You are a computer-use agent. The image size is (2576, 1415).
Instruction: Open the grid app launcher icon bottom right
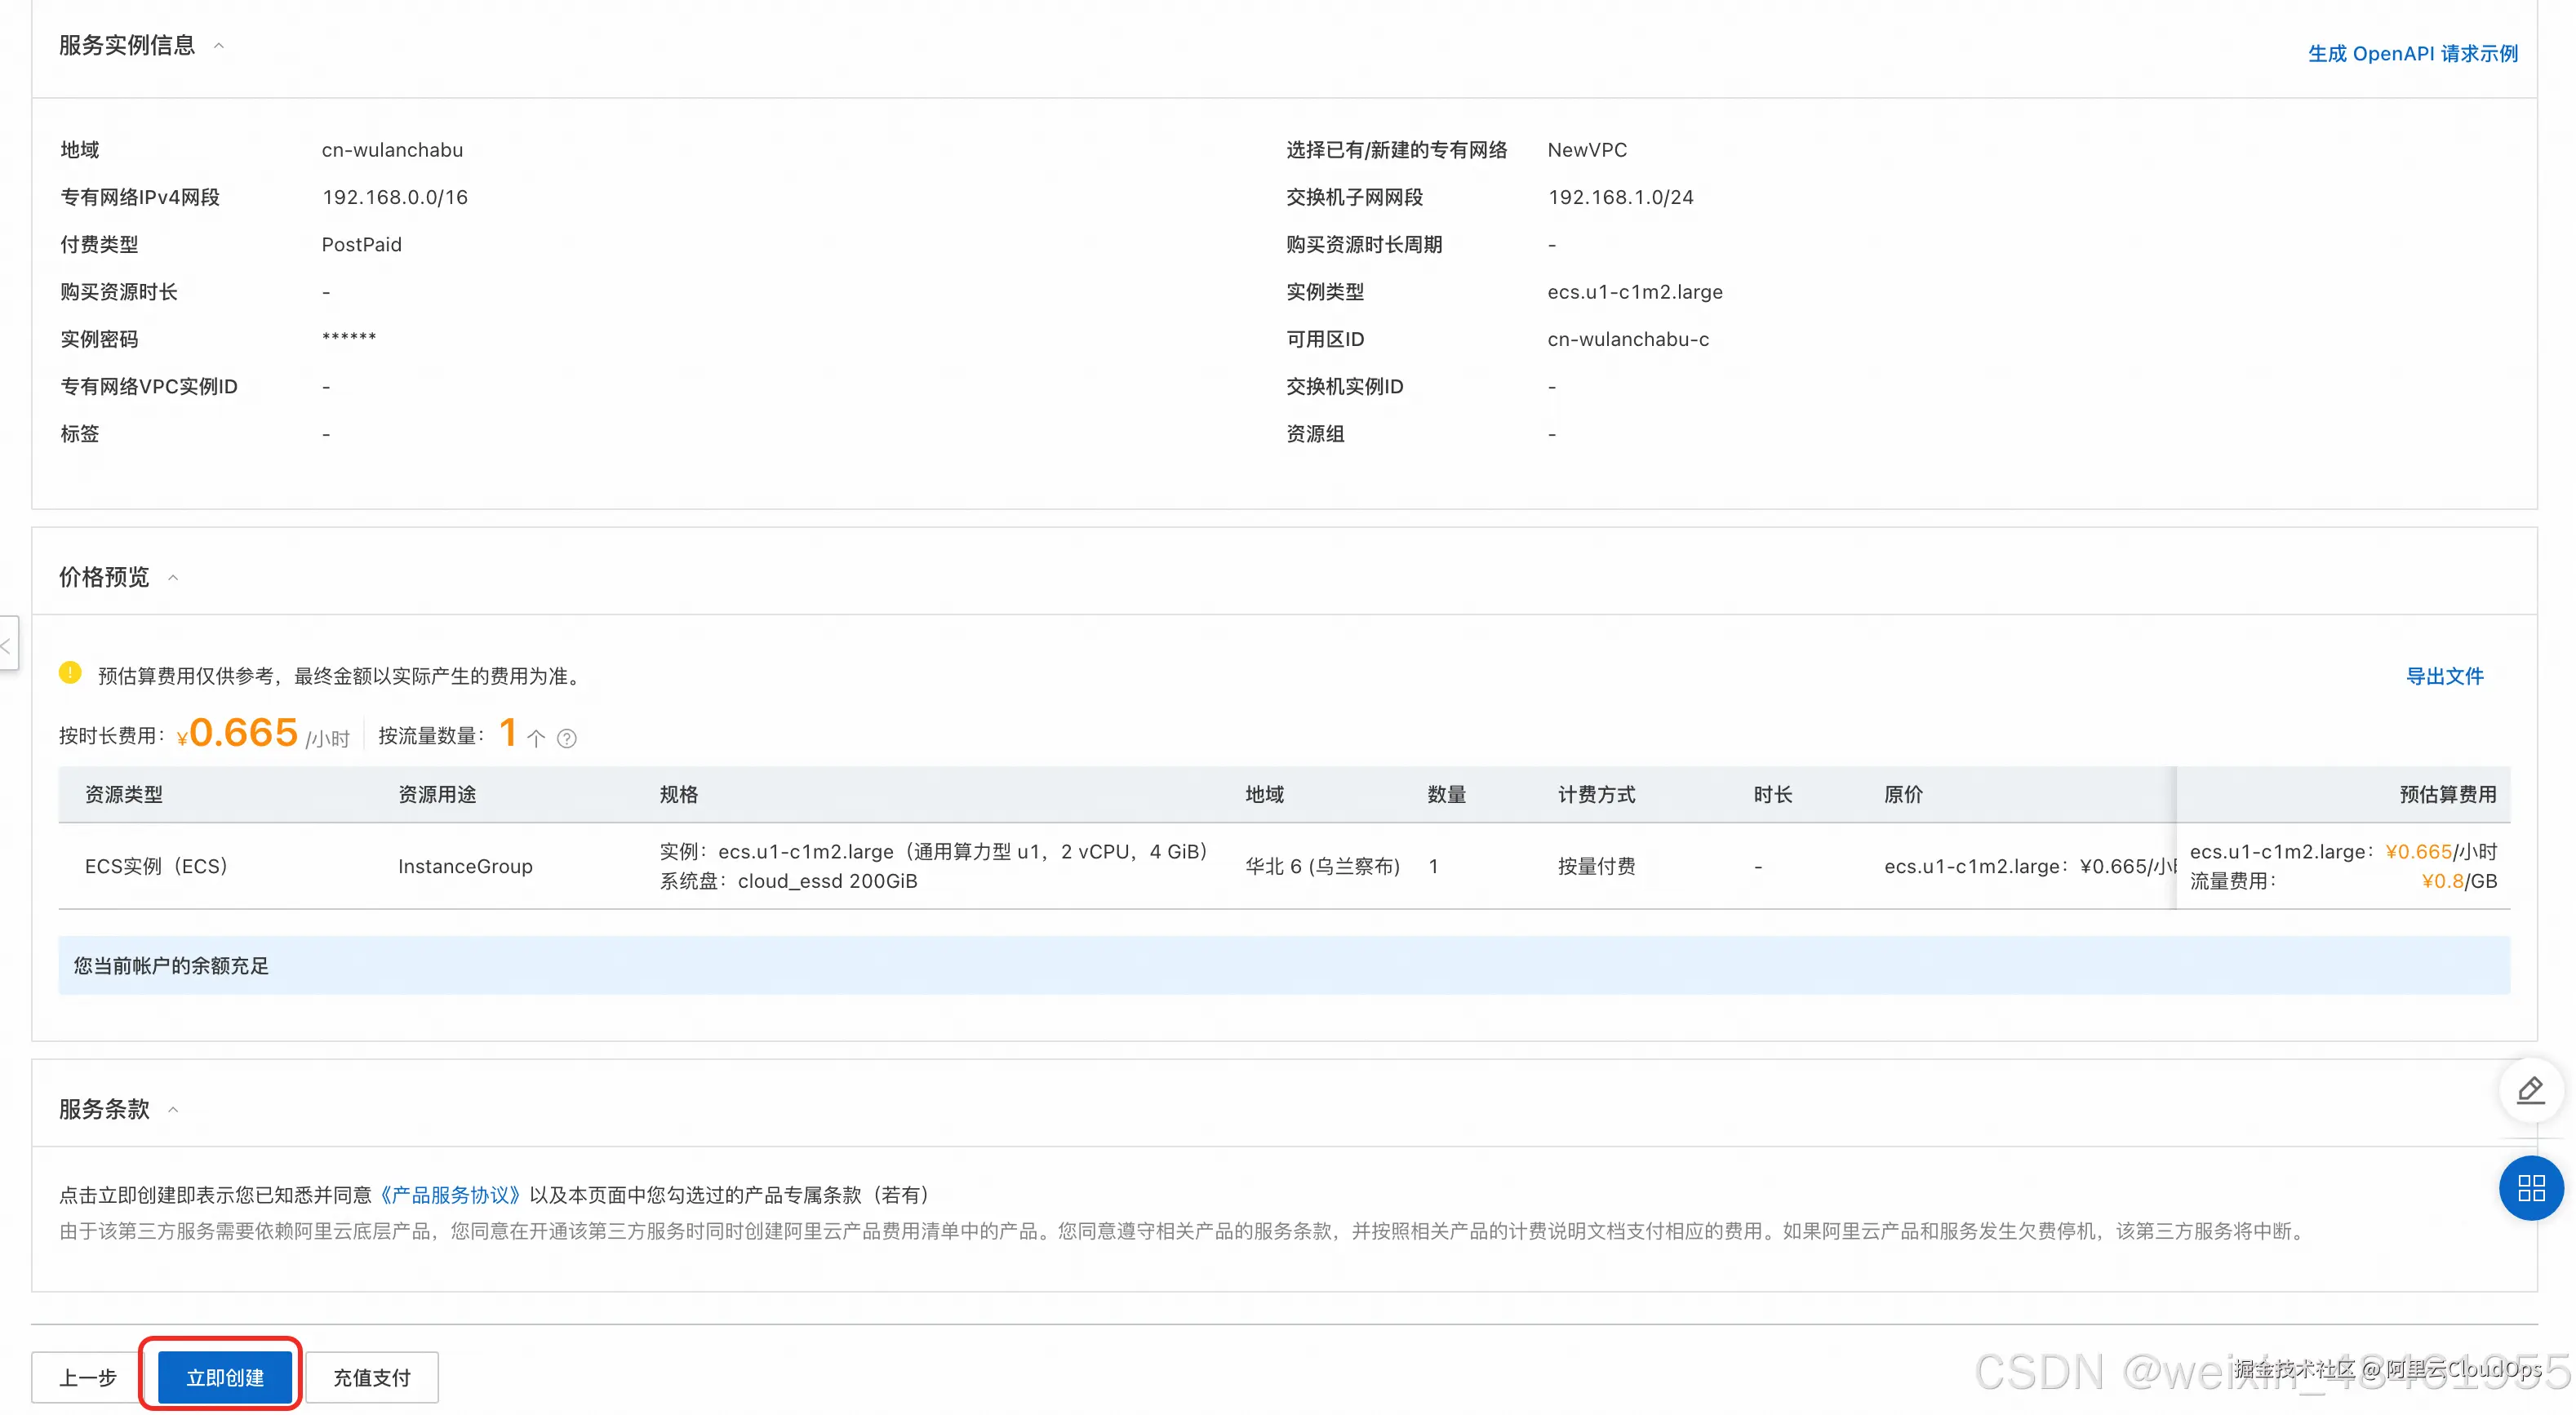(x=2531, y=1188)
